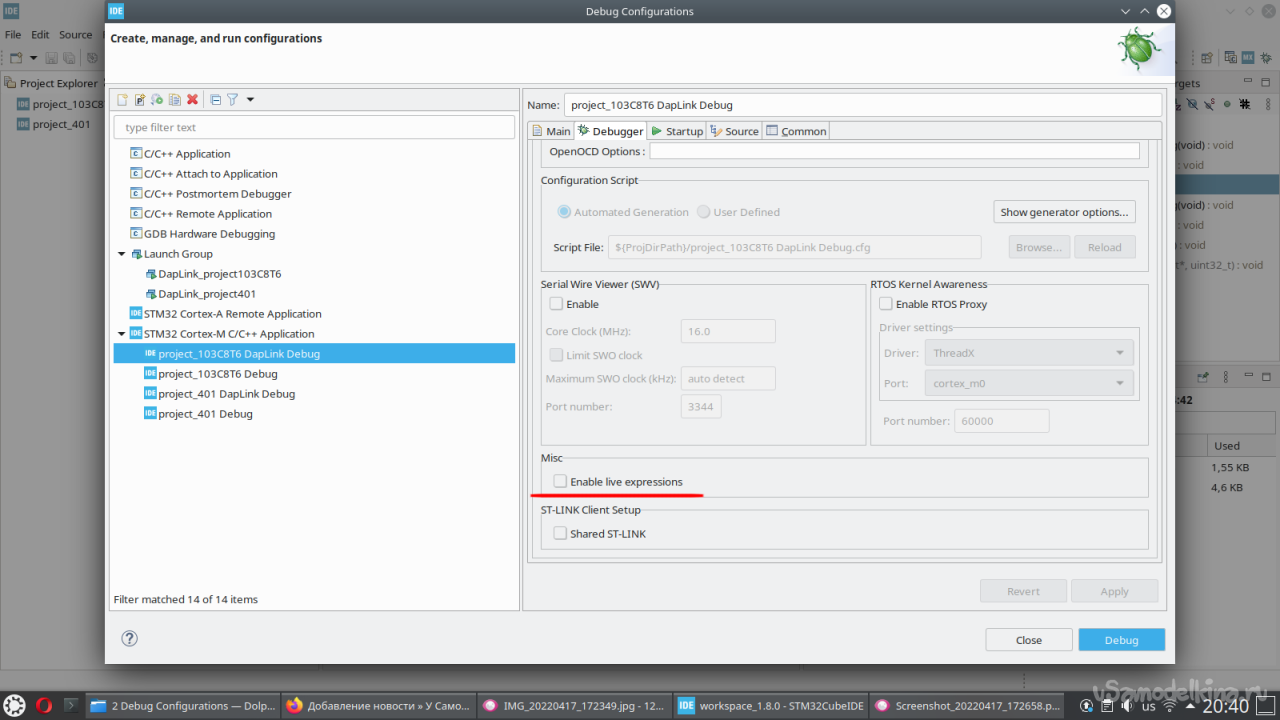Open the Port cortex_m0 dropdown
Viewport: 1280px width, 720px height.
tap(1030, 383)
